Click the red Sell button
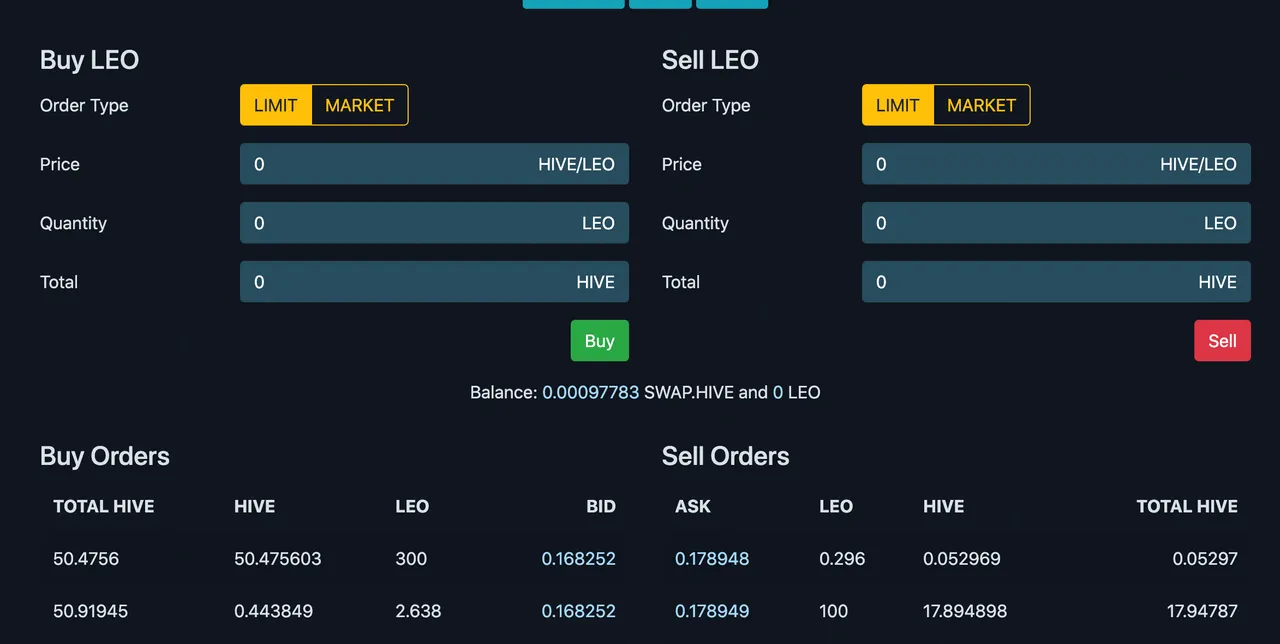This screenshot has height=644, width=1280. (x=1222, y=341)
